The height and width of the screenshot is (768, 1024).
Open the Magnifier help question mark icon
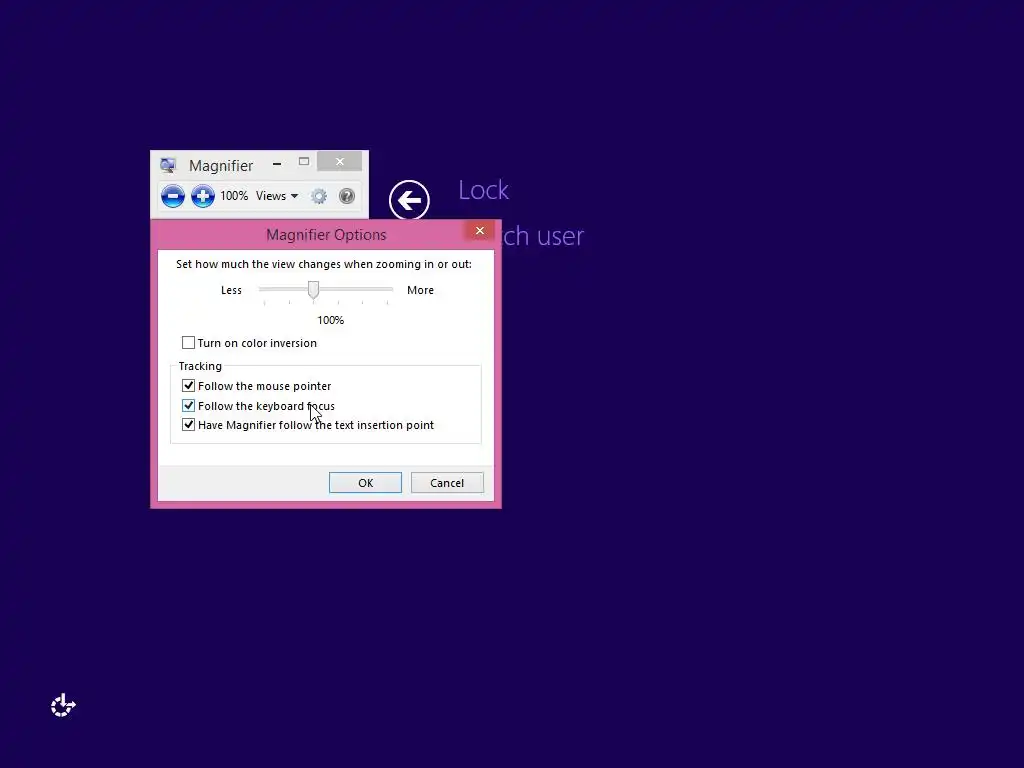347,196
